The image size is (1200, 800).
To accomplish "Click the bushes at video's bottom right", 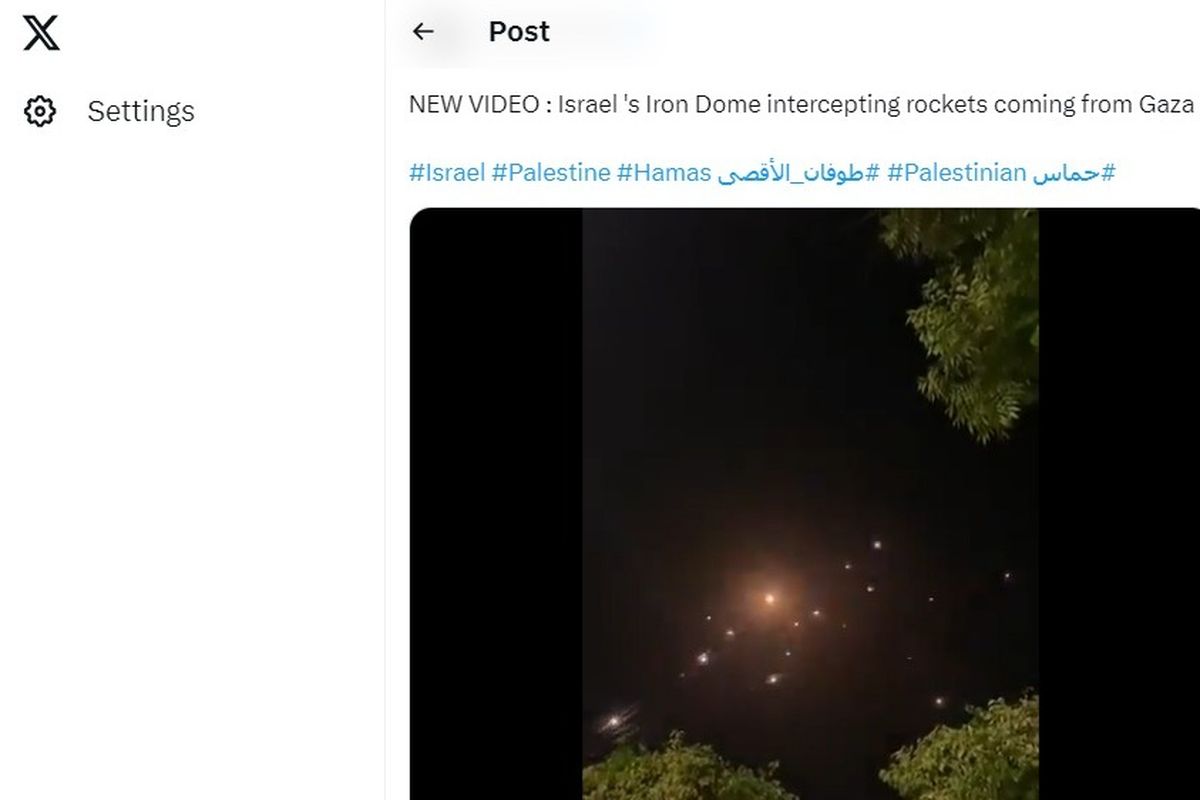I will [x=962, y=750].
